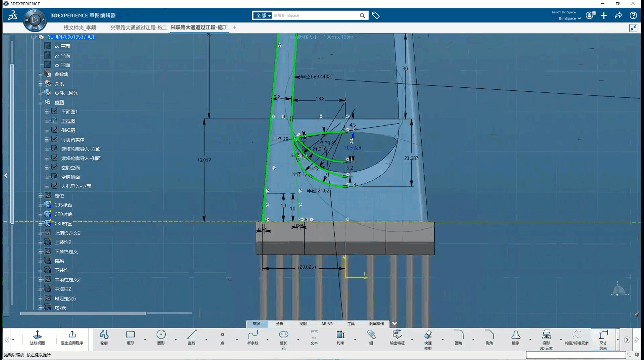The width and height of the screenshot is (644, 360).
Task: Open the search scope dropdown in header
Action: pyautogui.click(x=262, y=16)
